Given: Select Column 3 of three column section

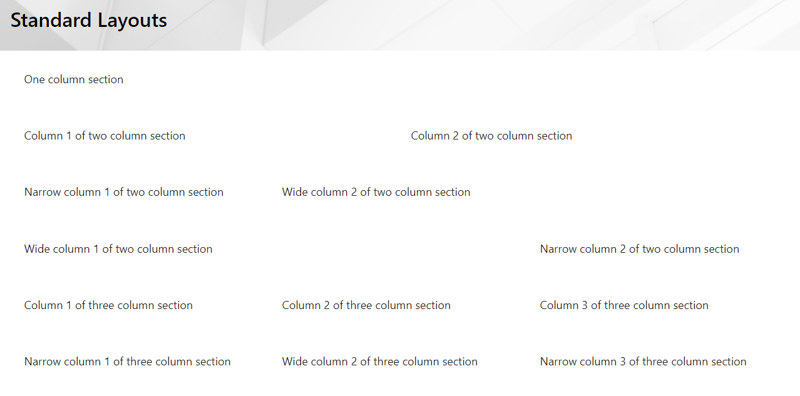Looking at the screenshot, I should (x=624, y=305).
